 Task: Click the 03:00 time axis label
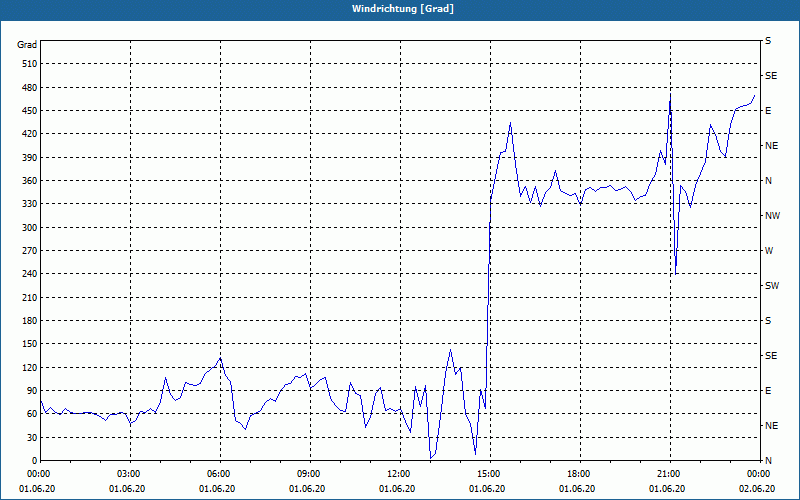130,474
